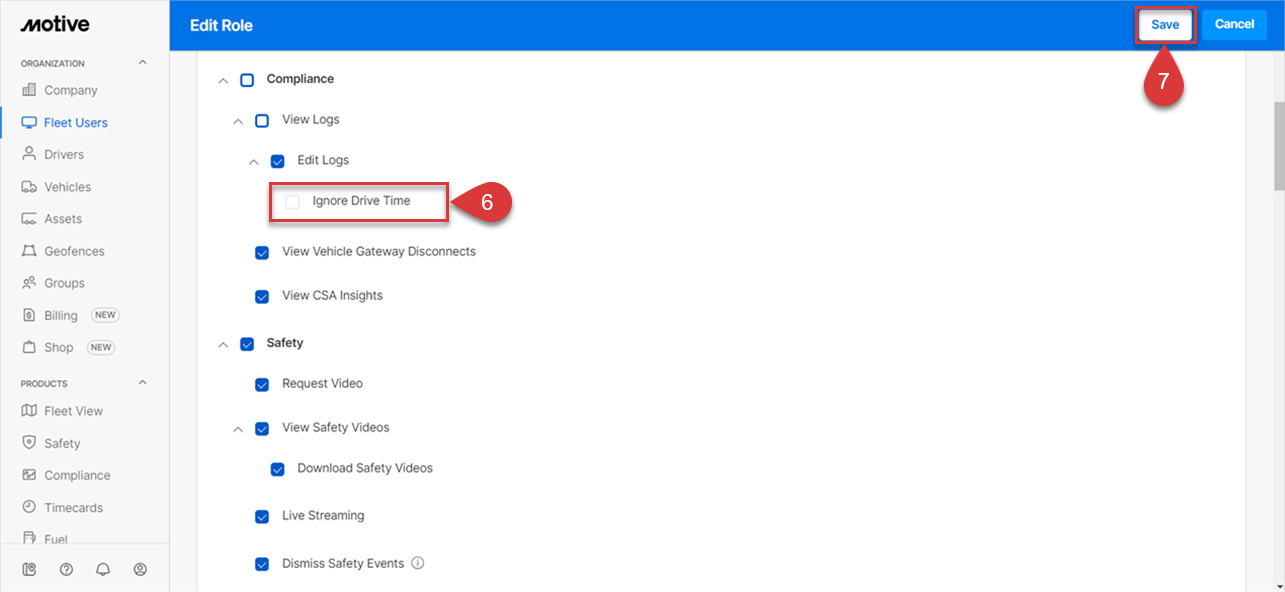Viewport: 1285px width, 592px height.
Task: Click the Geofences icon in sidebar
Action: click(x=29, y=251)
